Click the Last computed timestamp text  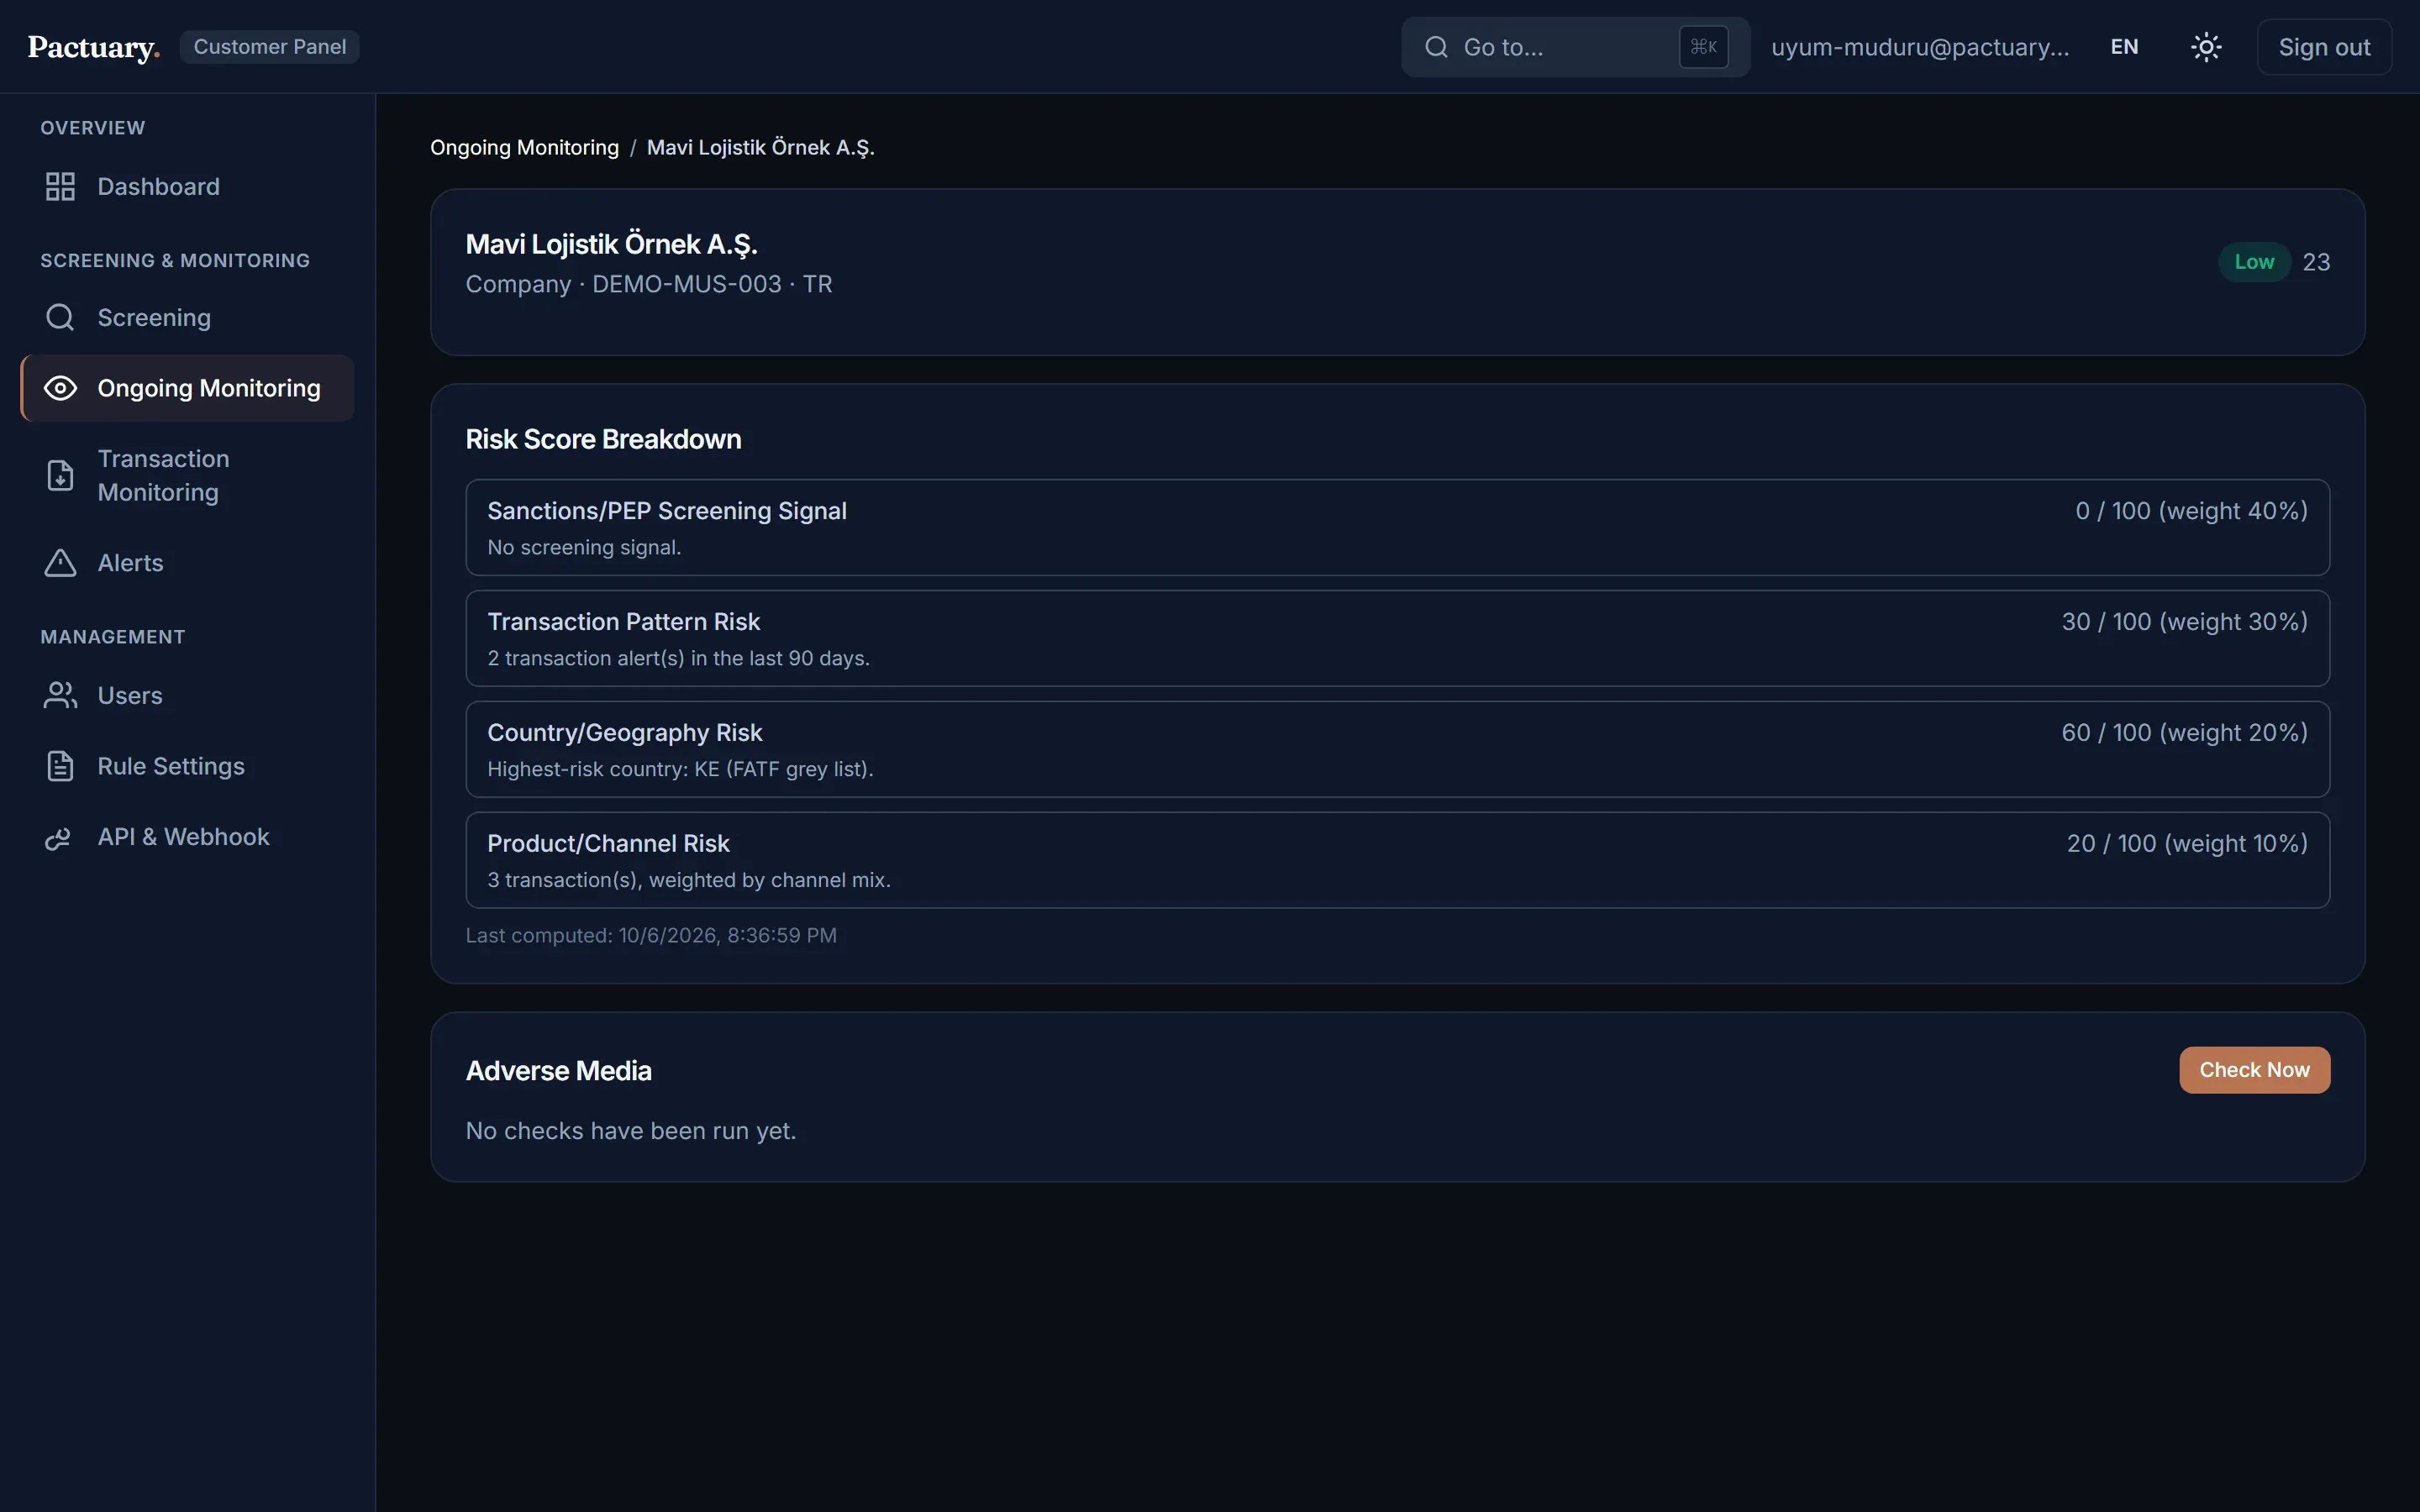click(651, 935)
